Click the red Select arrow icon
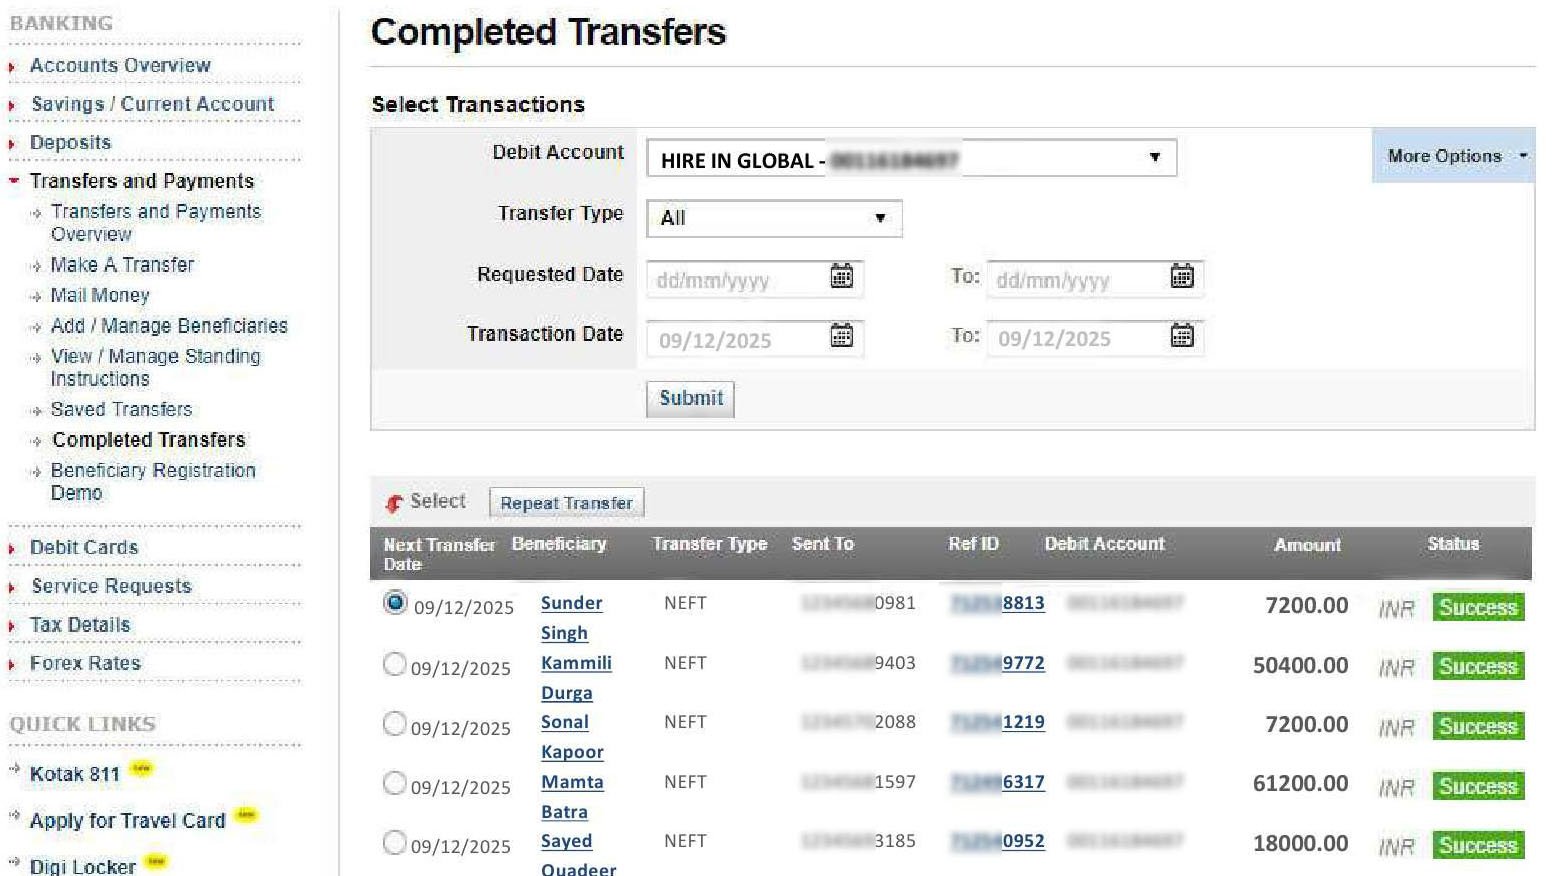 394,503
